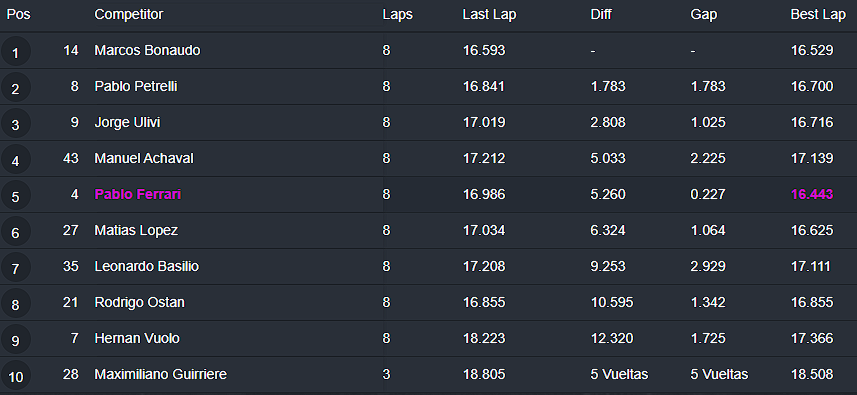Select Manuel Achaval's row name
Viewport: 857px width, 395px height.
144,158
